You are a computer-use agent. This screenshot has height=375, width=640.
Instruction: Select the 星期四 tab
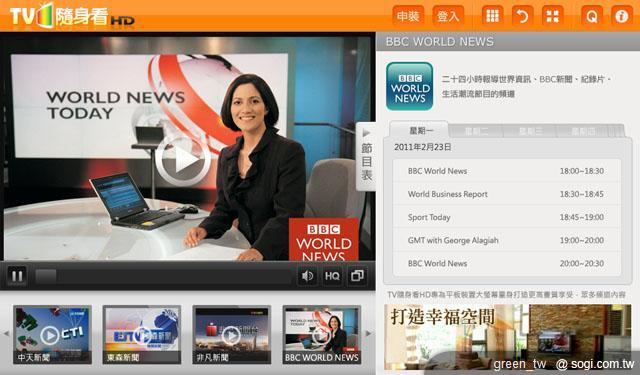583,131
